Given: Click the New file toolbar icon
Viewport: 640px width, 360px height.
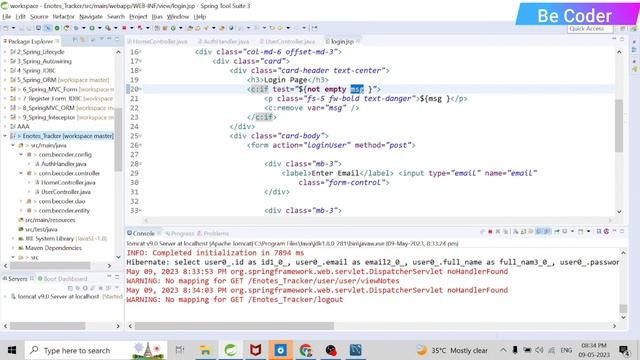Looking at the screenshot, I should click(5, 28).
